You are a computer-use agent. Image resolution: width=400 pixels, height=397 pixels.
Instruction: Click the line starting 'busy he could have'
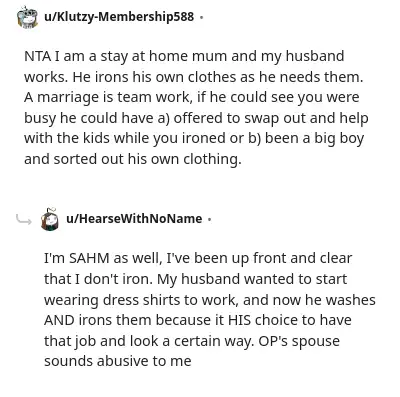tap(196, 118)
